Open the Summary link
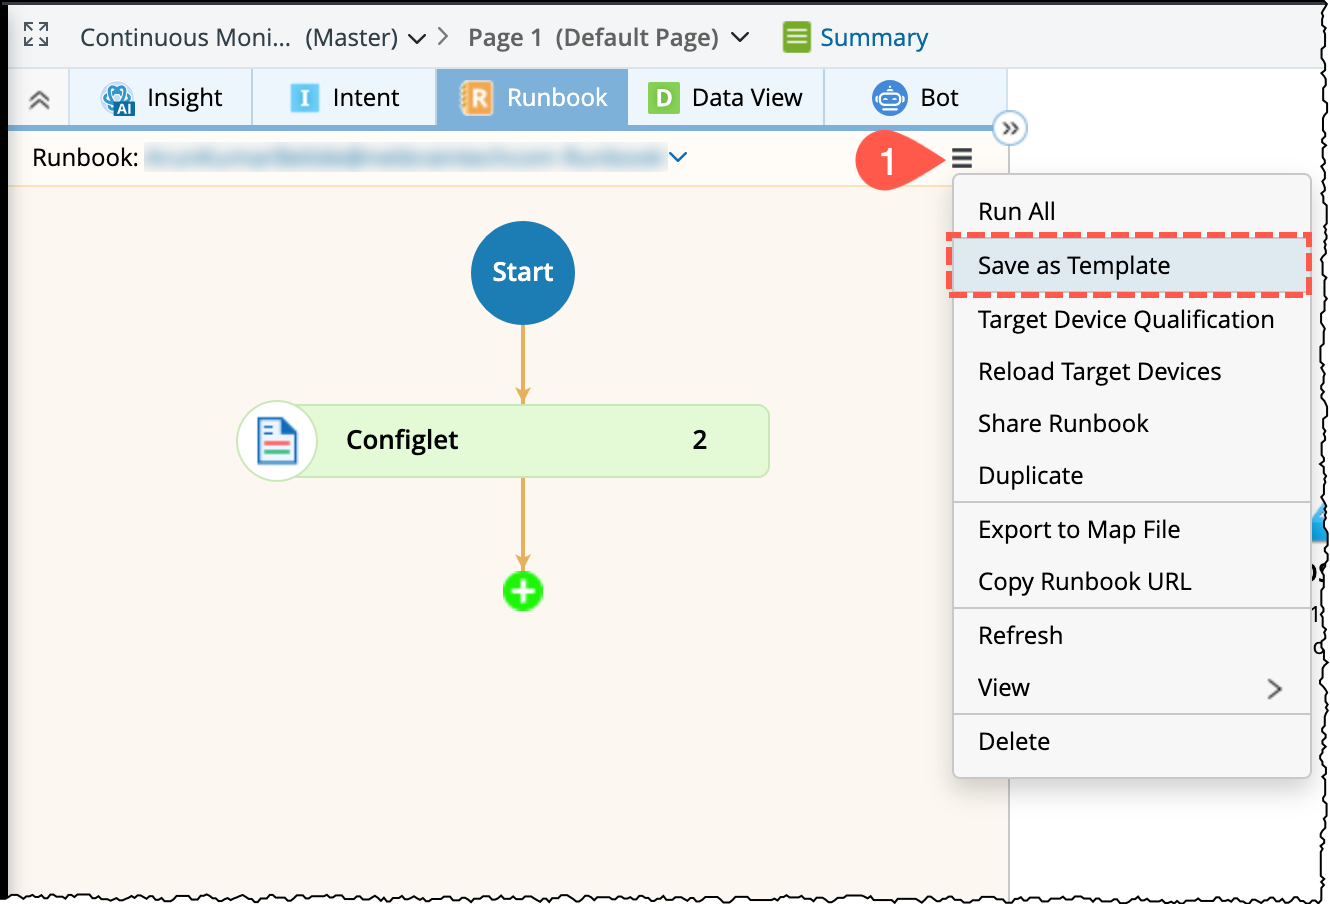Screen dimensions: 1330x904 click(x=874, y=38)
